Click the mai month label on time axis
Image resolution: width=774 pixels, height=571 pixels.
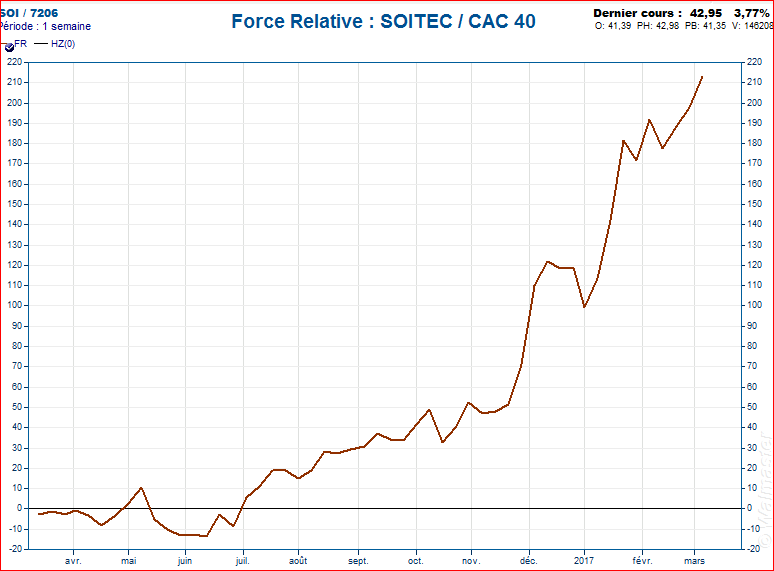(129, 561)
